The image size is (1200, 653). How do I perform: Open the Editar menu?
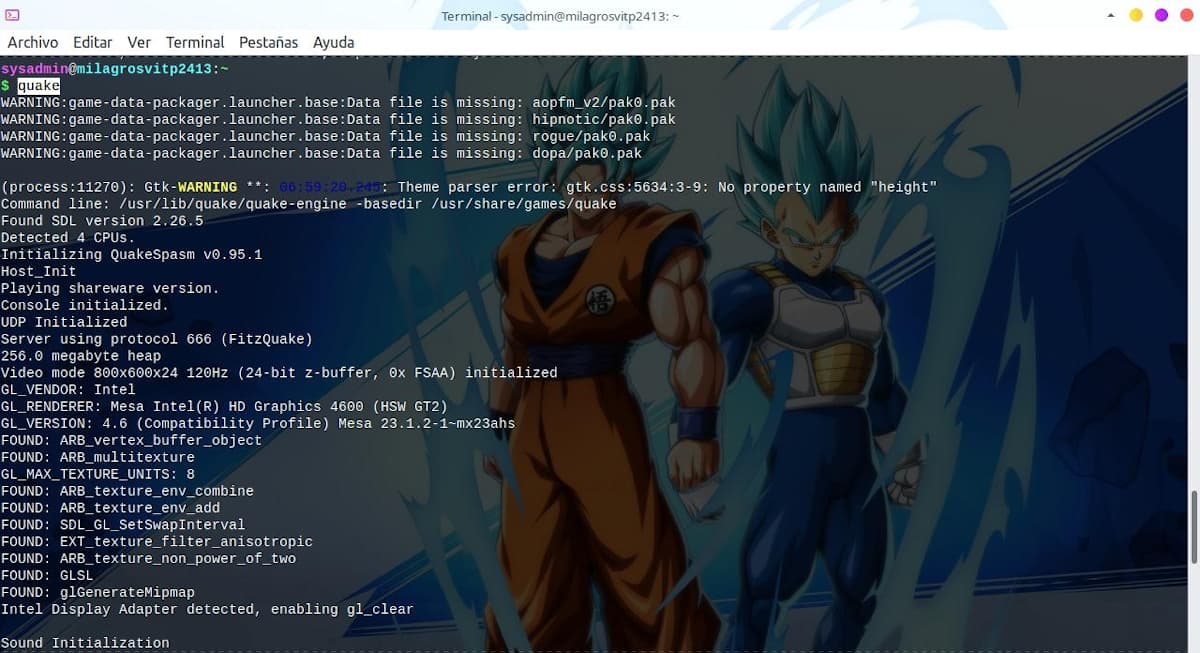[x=93, y=43]
